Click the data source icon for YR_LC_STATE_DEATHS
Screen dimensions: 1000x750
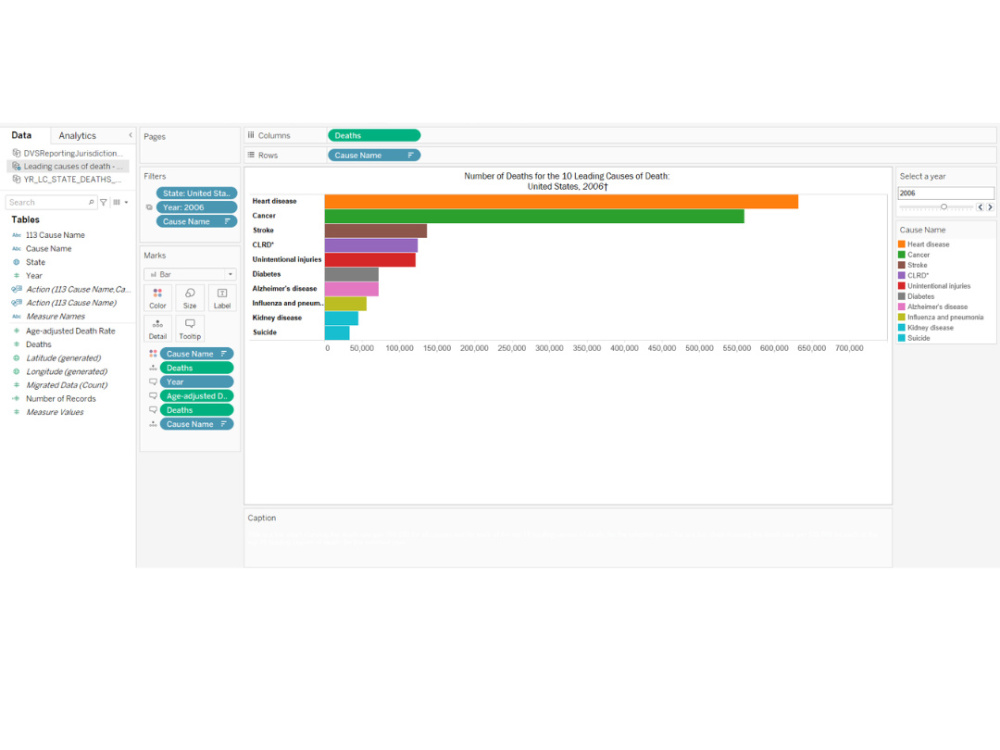[17, 178]
